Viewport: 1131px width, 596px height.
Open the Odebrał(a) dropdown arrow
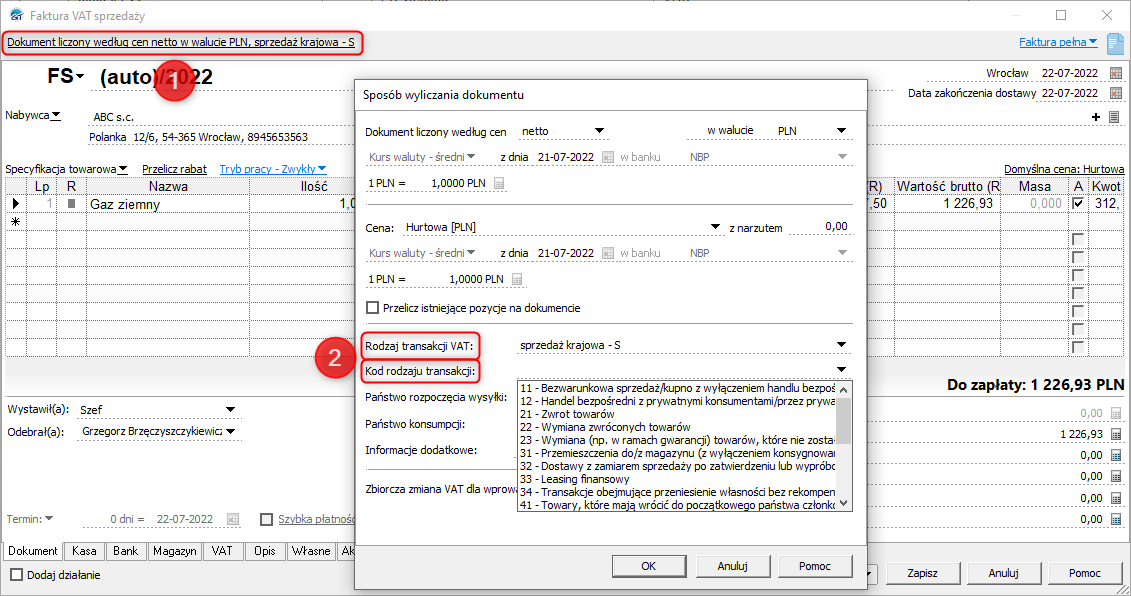pos(230,431)
